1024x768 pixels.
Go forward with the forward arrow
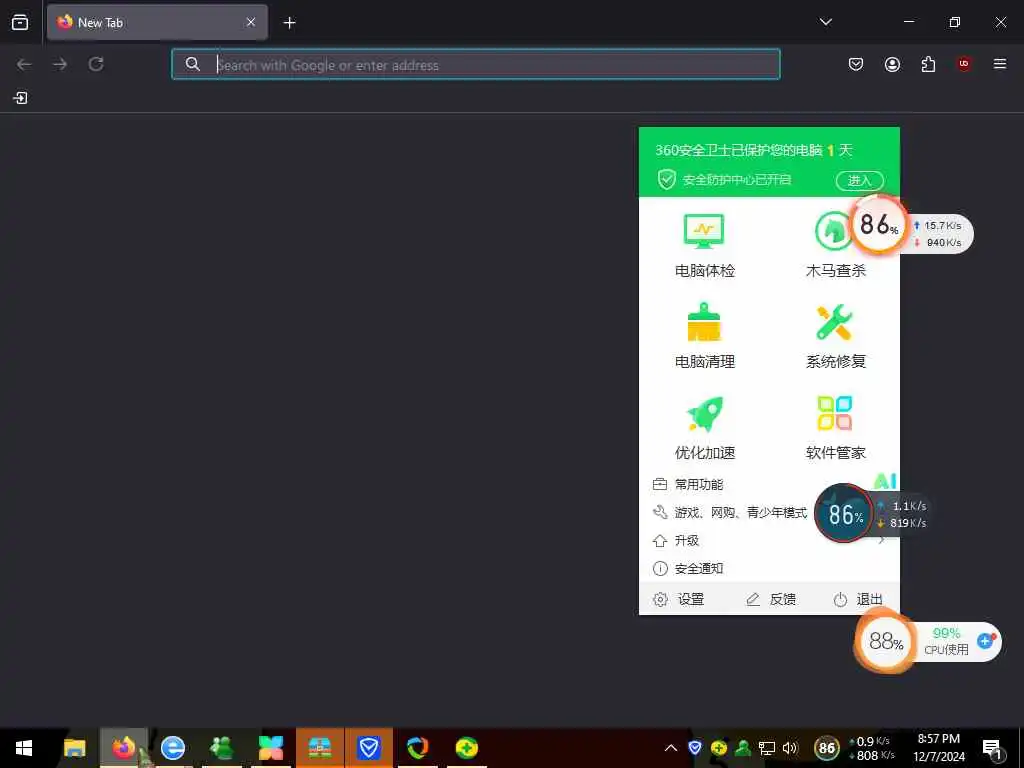point(60,64)
